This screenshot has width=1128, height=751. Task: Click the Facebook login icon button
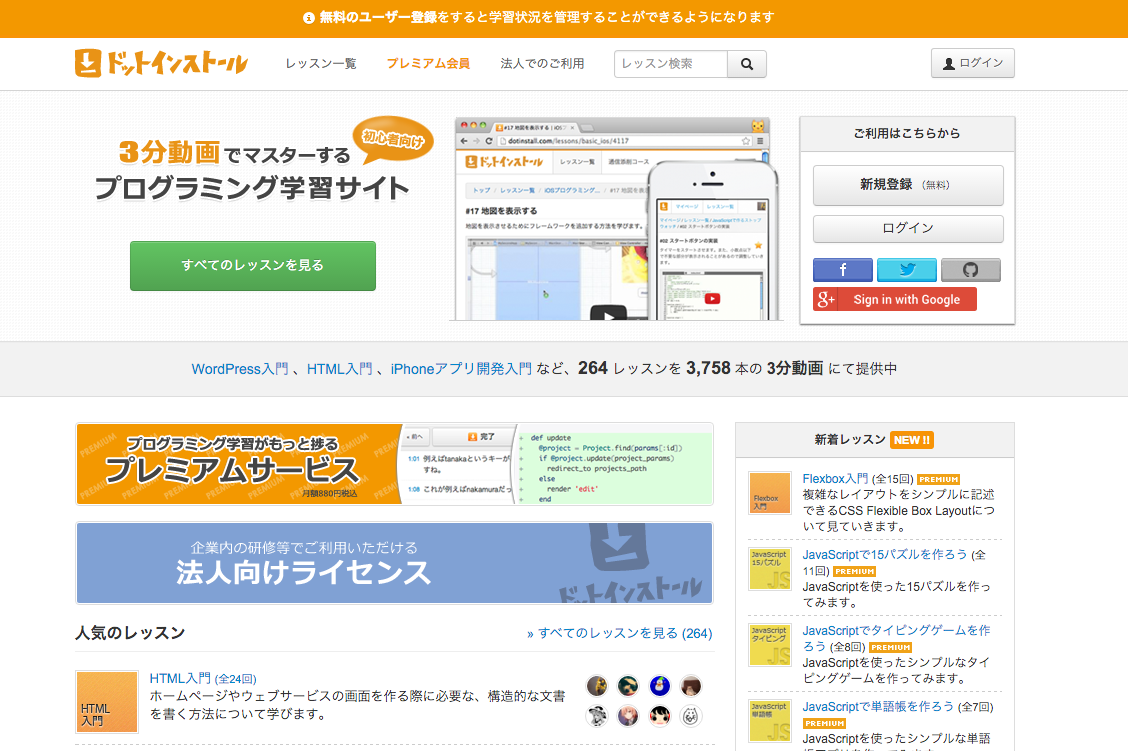coord(842,270)
